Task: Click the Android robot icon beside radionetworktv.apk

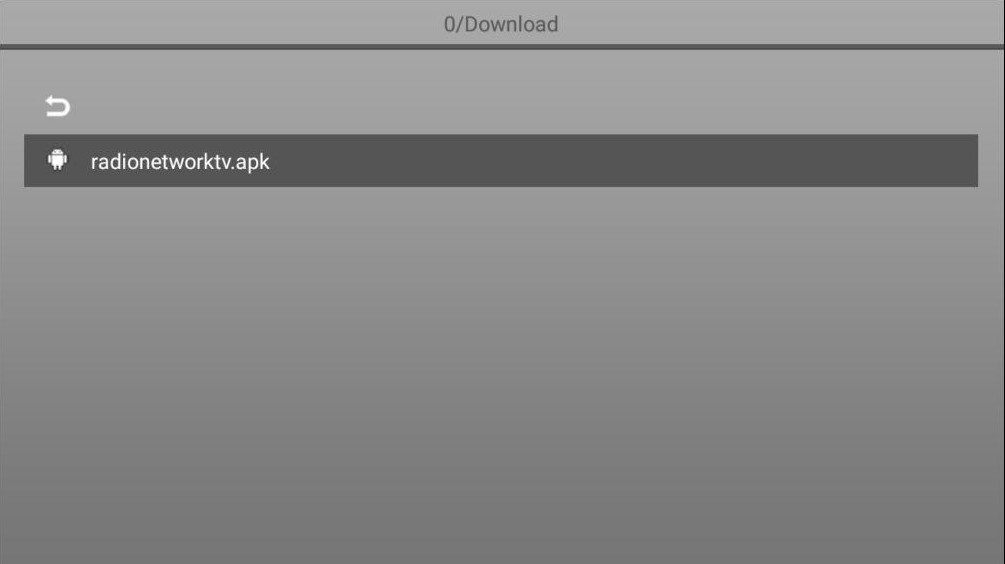Action: [x=57, y=160]
